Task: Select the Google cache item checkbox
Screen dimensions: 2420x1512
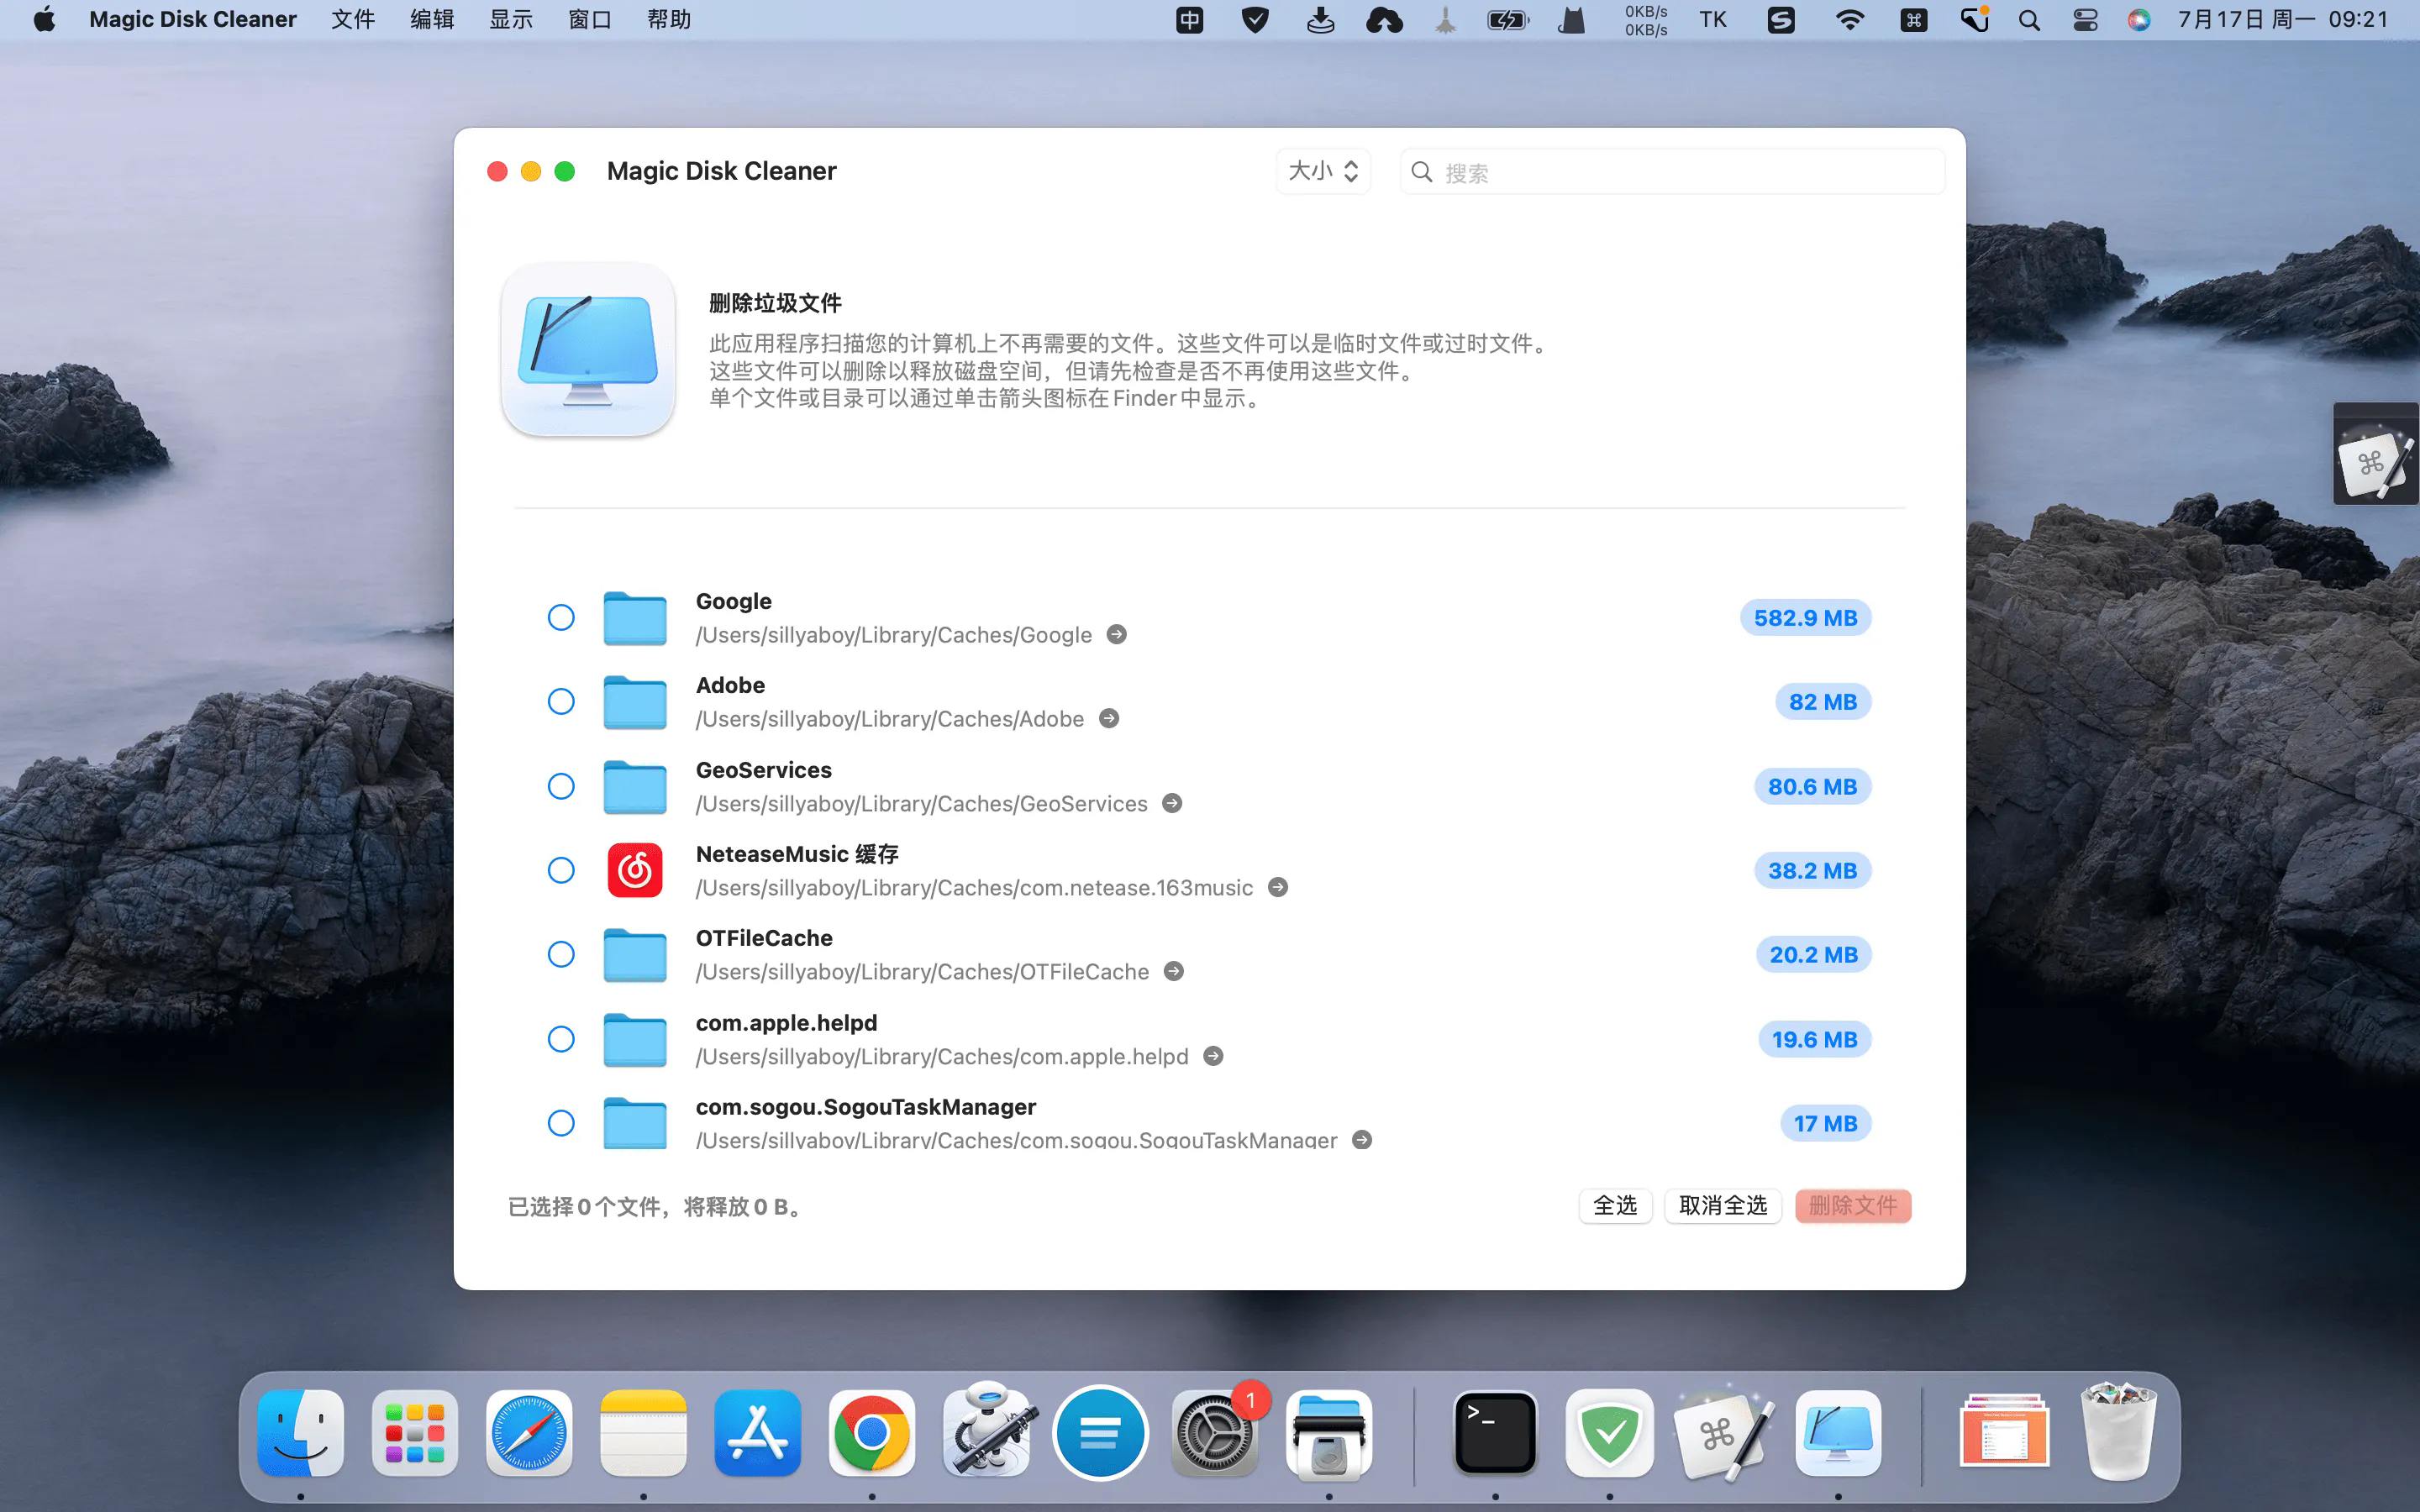Action: tap(561, 618)
